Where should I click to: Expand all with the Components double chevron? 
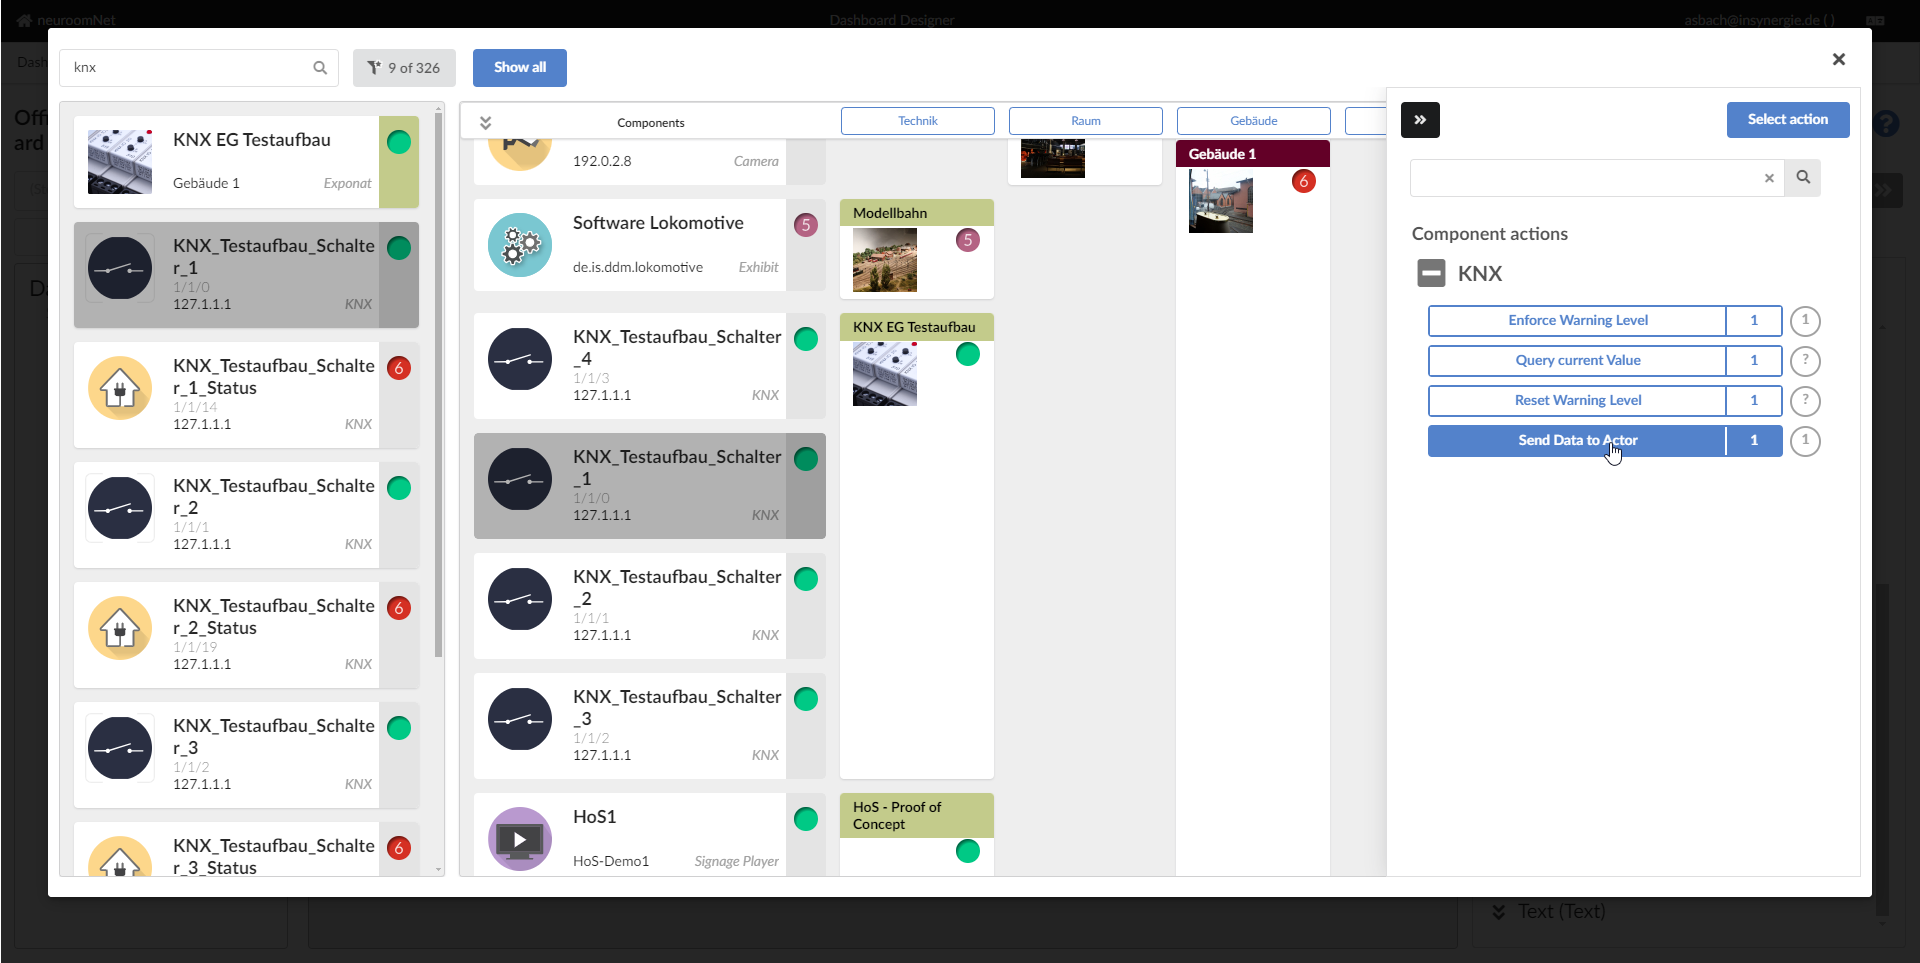[x=486, y=123]
